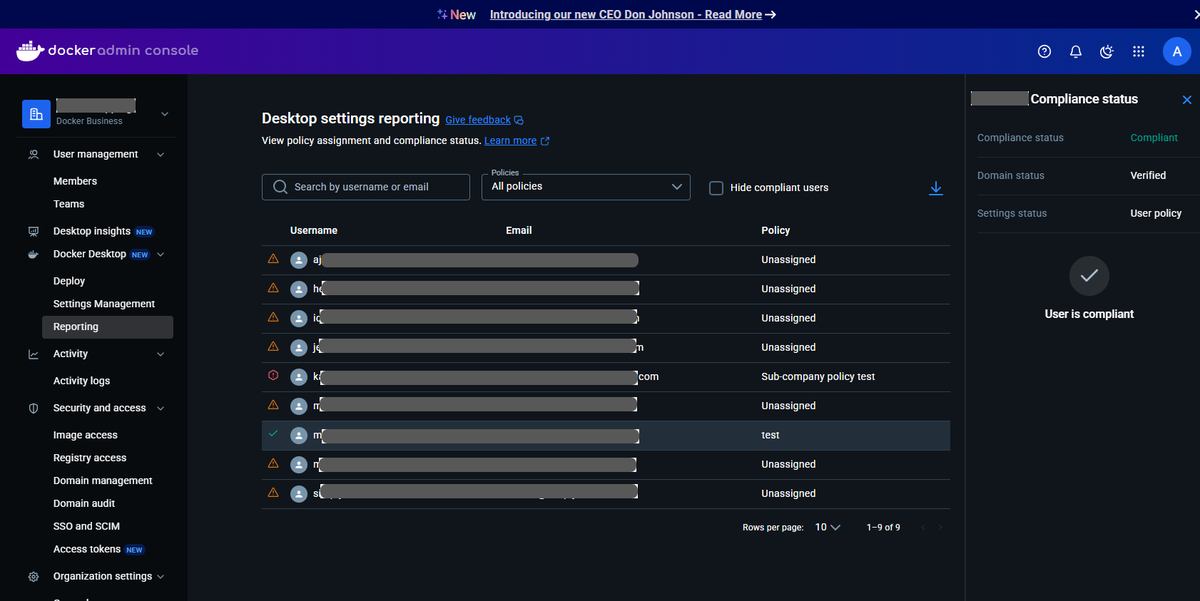Image resolution: width=1200 pixels, height=601 pixels.
Task: Enable Hide compliant users
Action: pos(716,187)
